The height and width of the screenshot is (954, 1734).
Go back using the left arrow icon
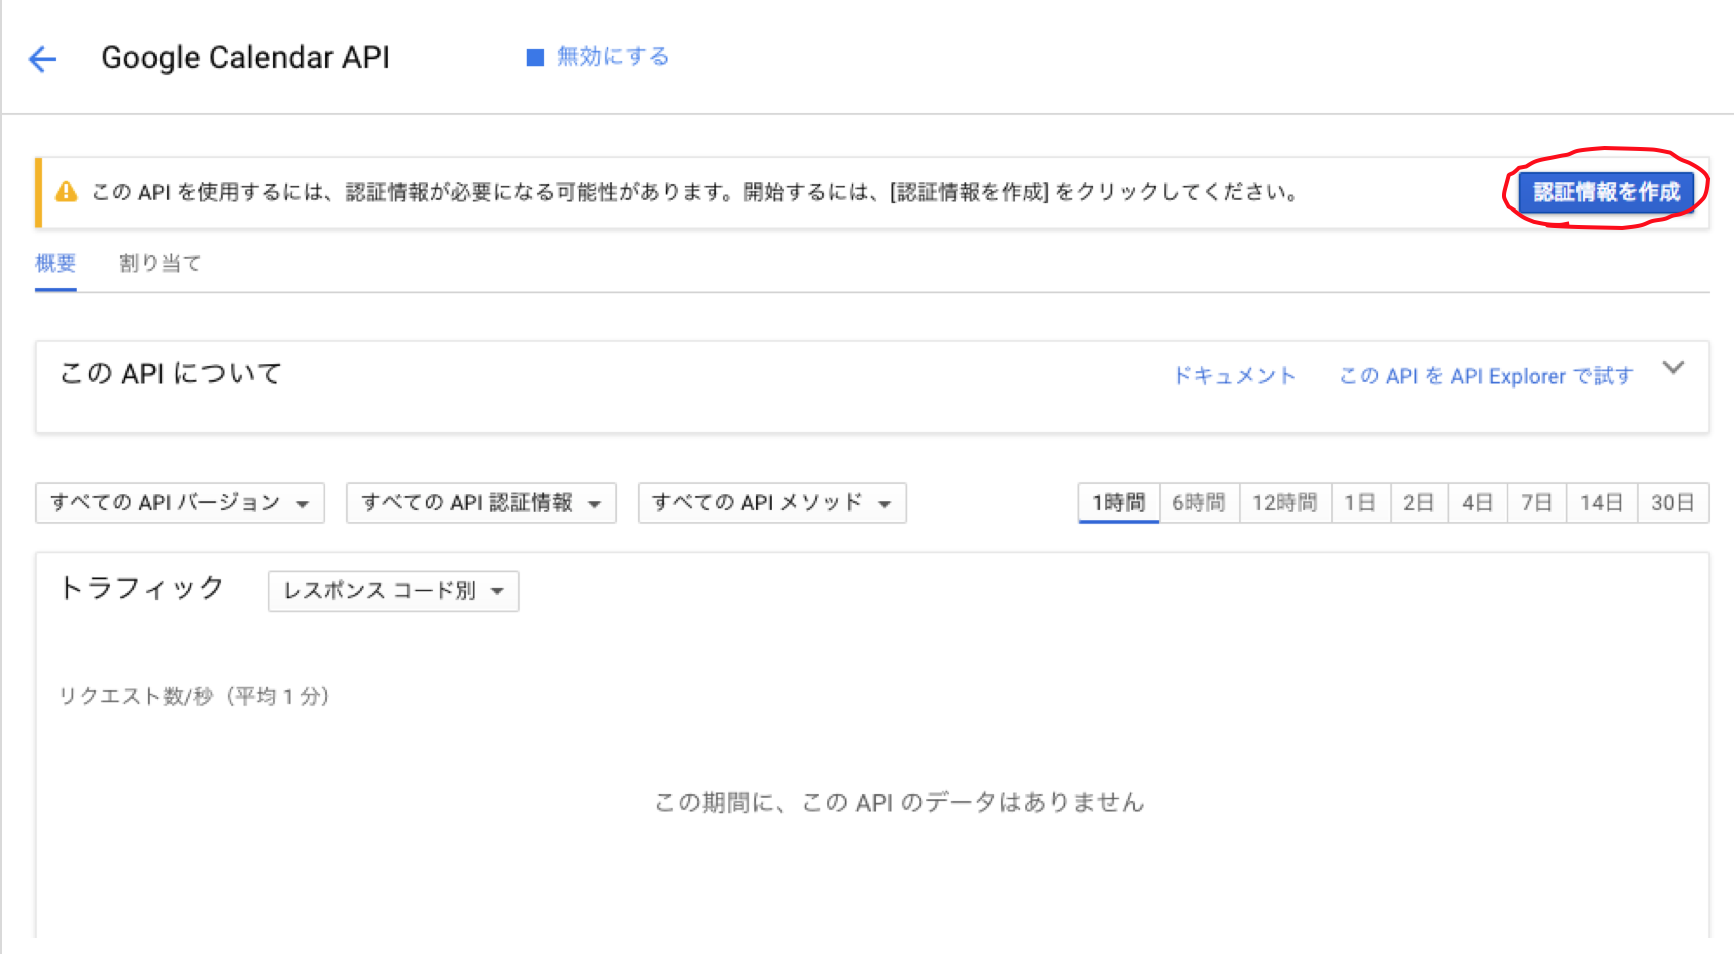point(42,59)
